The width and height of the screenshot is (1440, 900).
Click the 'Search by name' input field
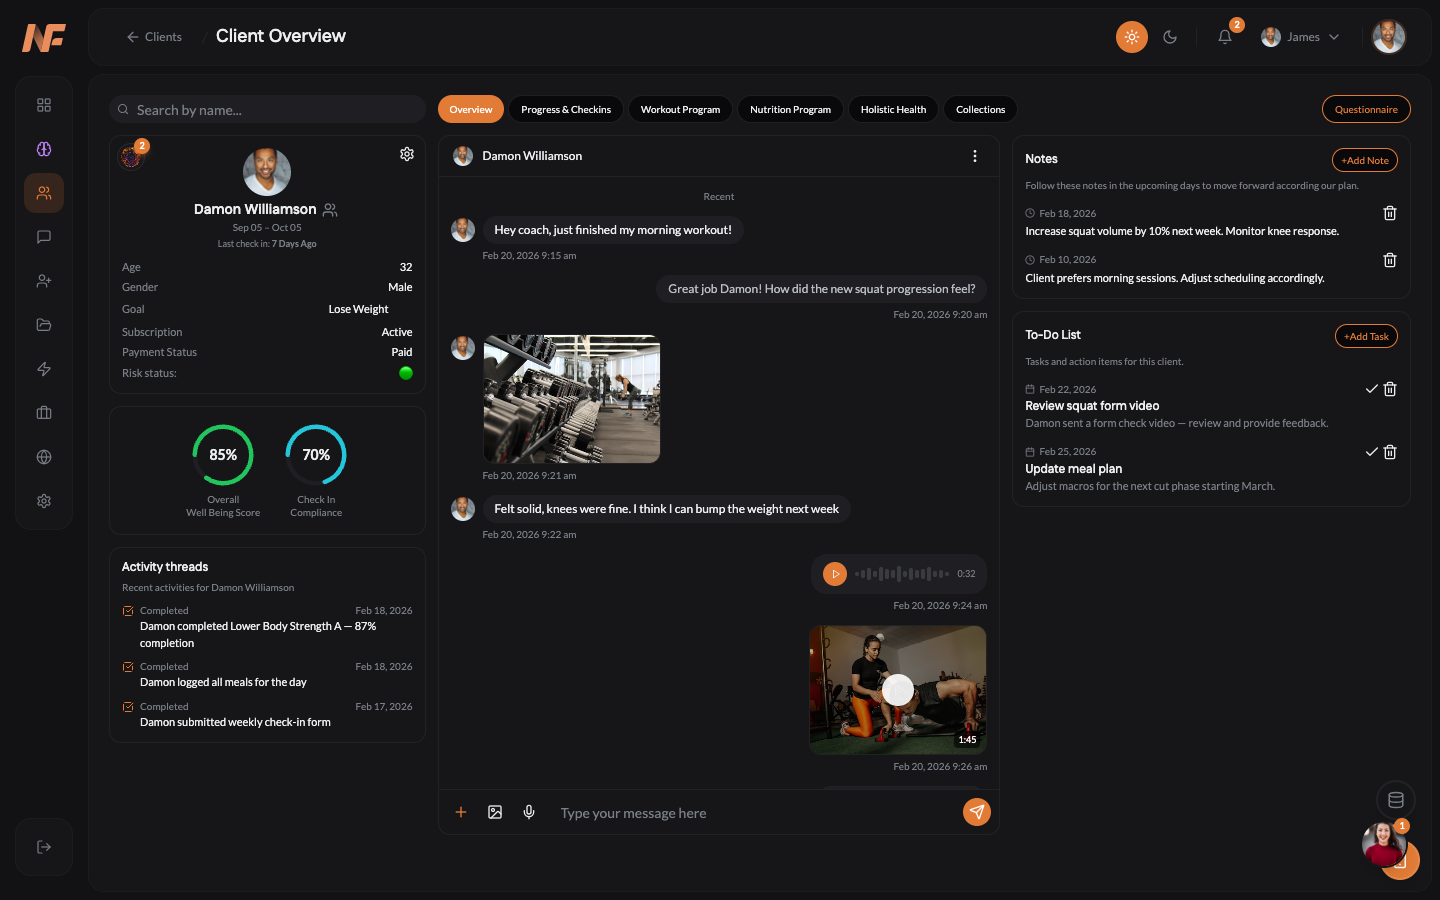tap(267, 109)
